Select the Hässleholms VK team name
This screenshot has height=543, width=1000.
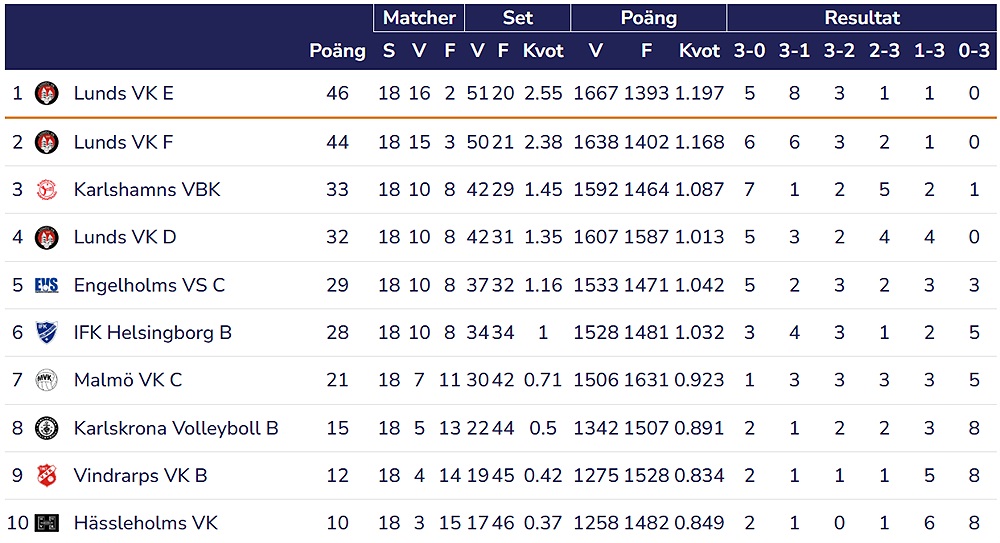[x=145, y=523]
